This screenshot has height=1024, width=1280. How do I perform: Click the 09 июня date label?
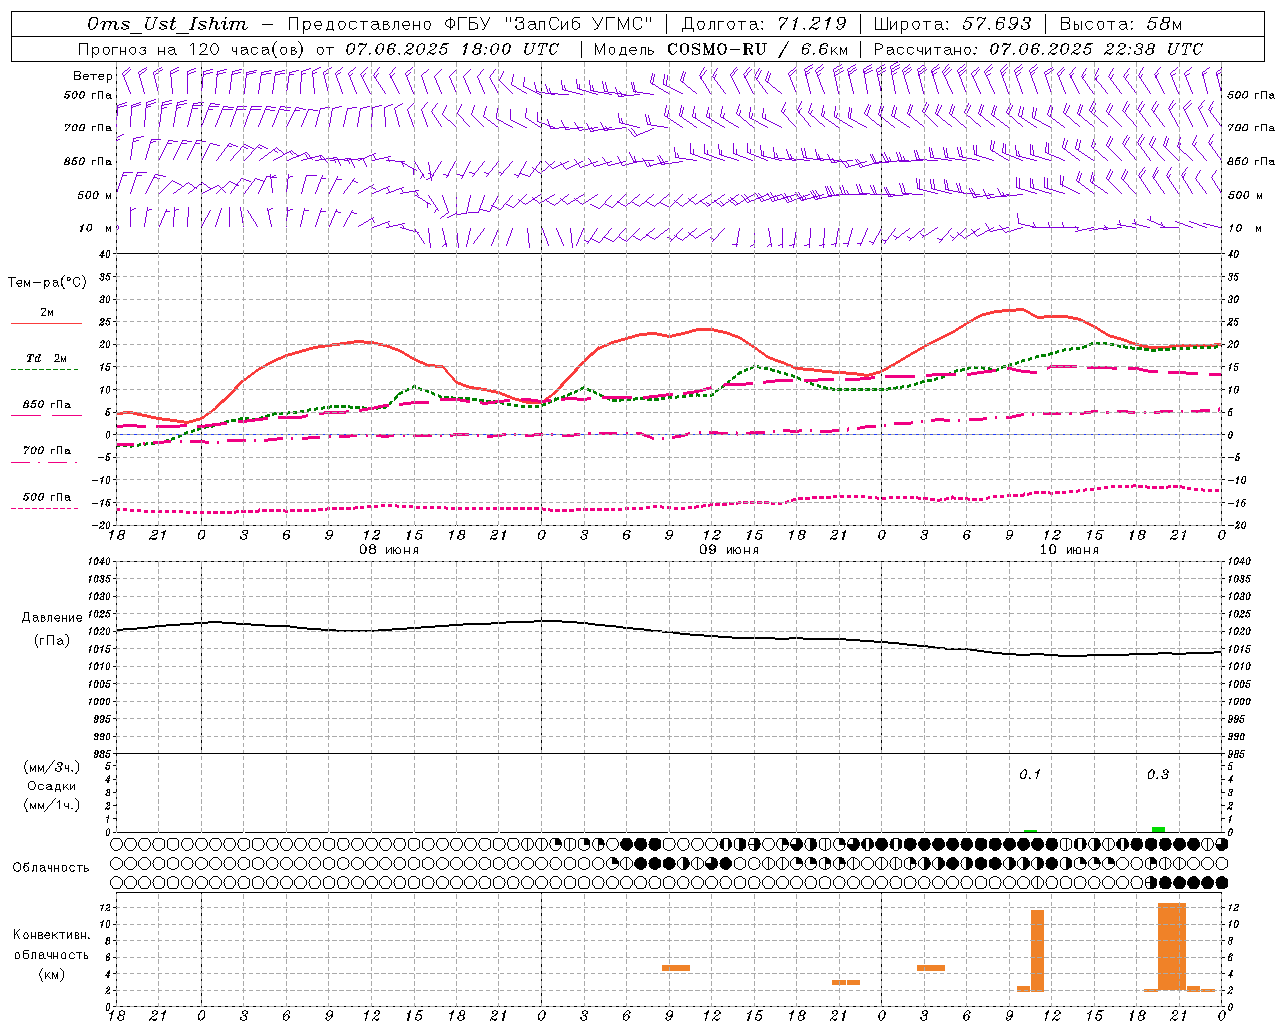pyautogui.click(x=729, y=550)
